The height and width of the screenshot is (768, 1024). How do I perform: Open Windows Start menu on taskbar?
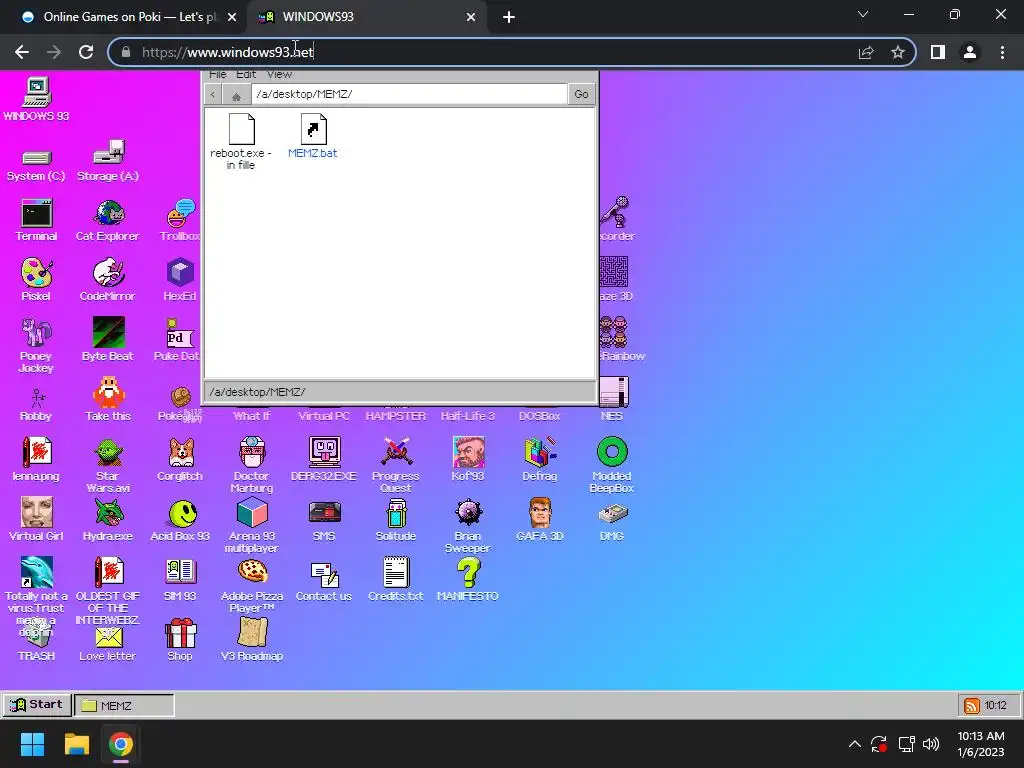[32, 744]
